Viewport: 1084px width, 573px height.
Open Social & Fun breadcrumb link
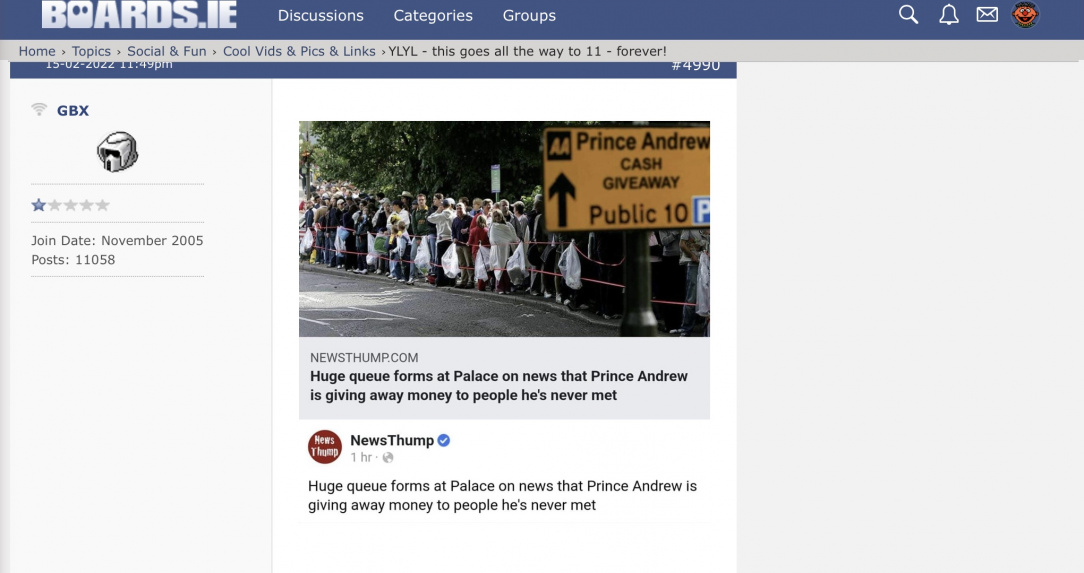(167, 51)
